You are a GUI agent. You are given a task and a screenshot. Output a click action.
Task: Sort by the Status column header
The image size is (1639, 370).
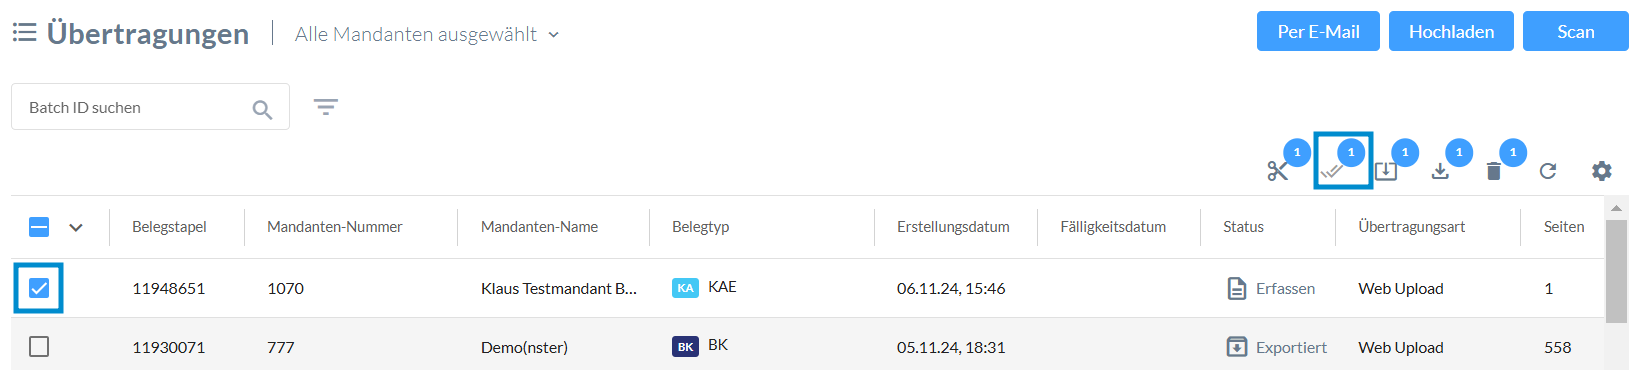tap(1243, 227)
